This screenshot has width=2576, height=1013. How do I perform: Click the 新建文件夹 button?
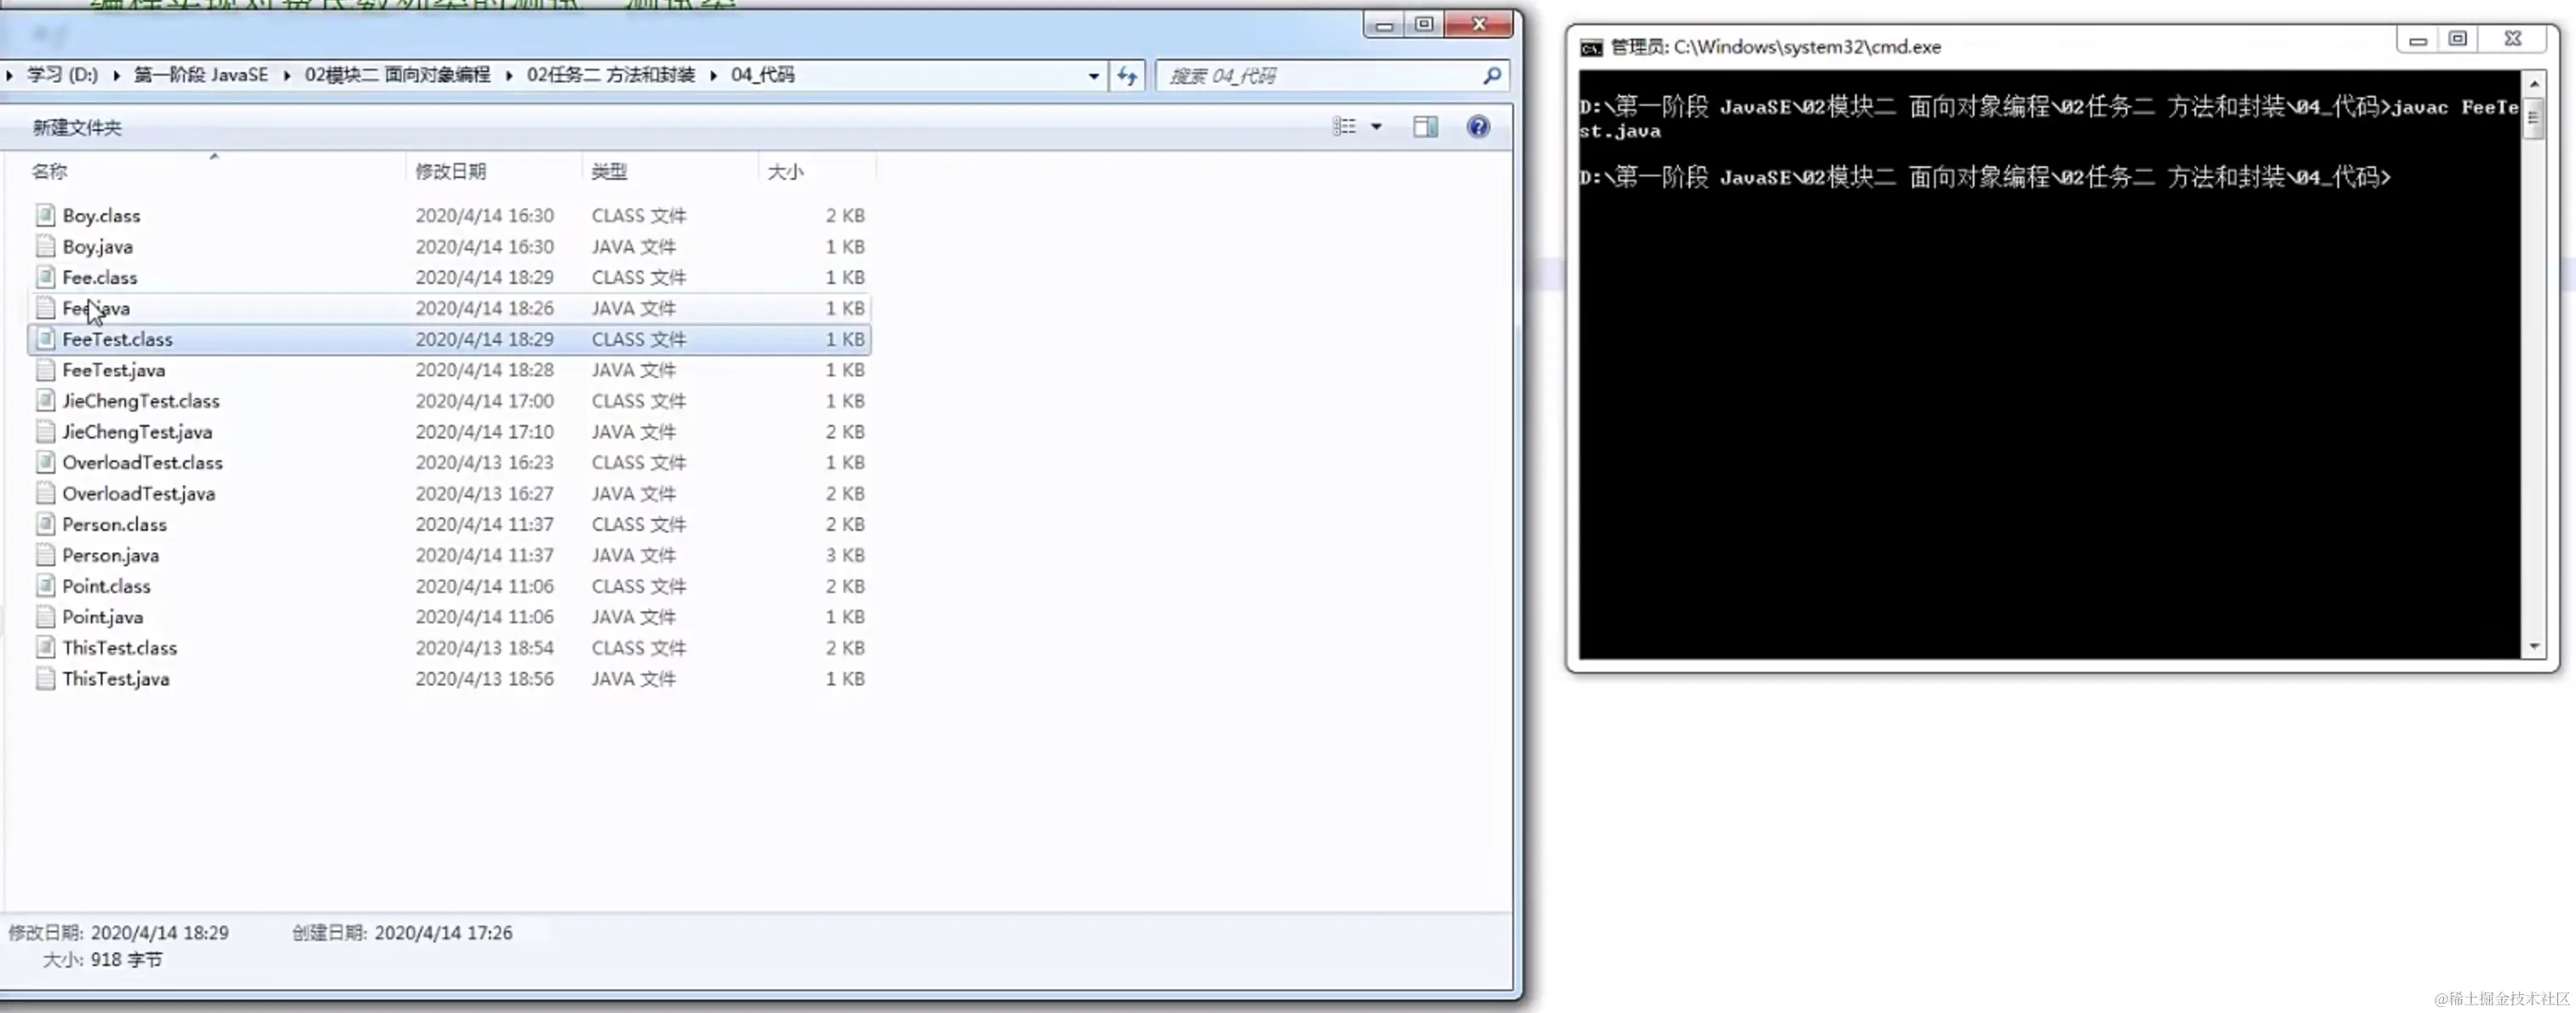(x=77, y=128)
